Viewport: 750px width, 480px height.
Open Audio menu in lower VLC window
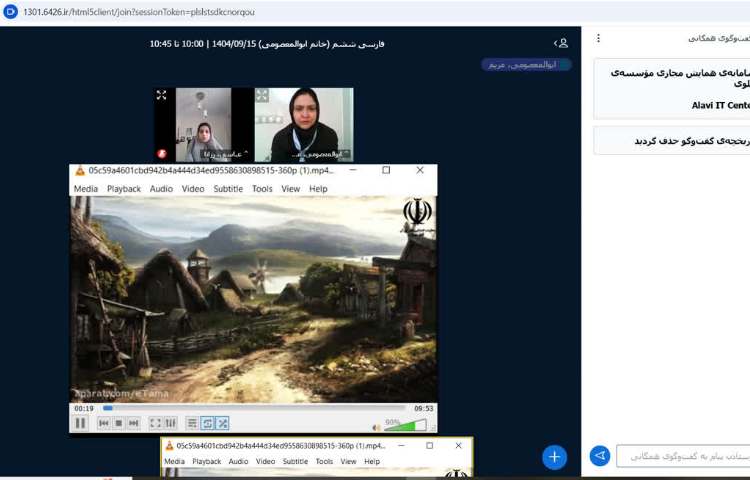pos(238,461)
